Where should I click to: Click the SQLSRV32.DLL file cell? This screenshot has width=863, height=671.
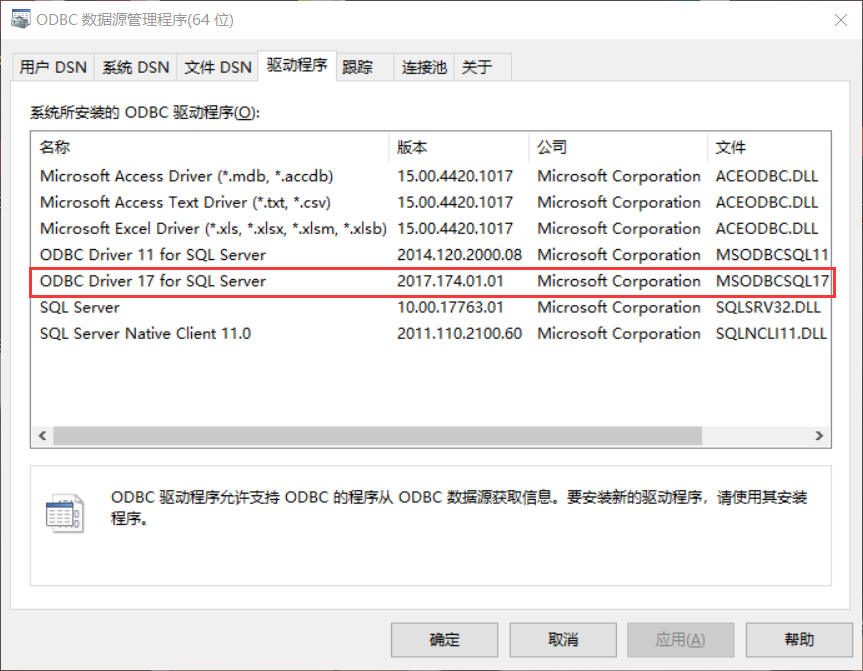click(768, 307)
